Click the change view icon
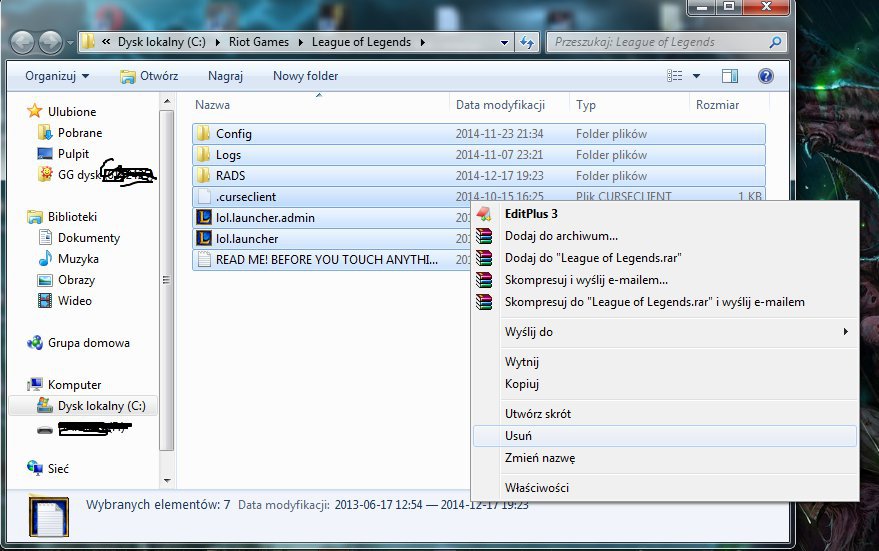Viewport: 879px width, 551px height. (674, 76)
